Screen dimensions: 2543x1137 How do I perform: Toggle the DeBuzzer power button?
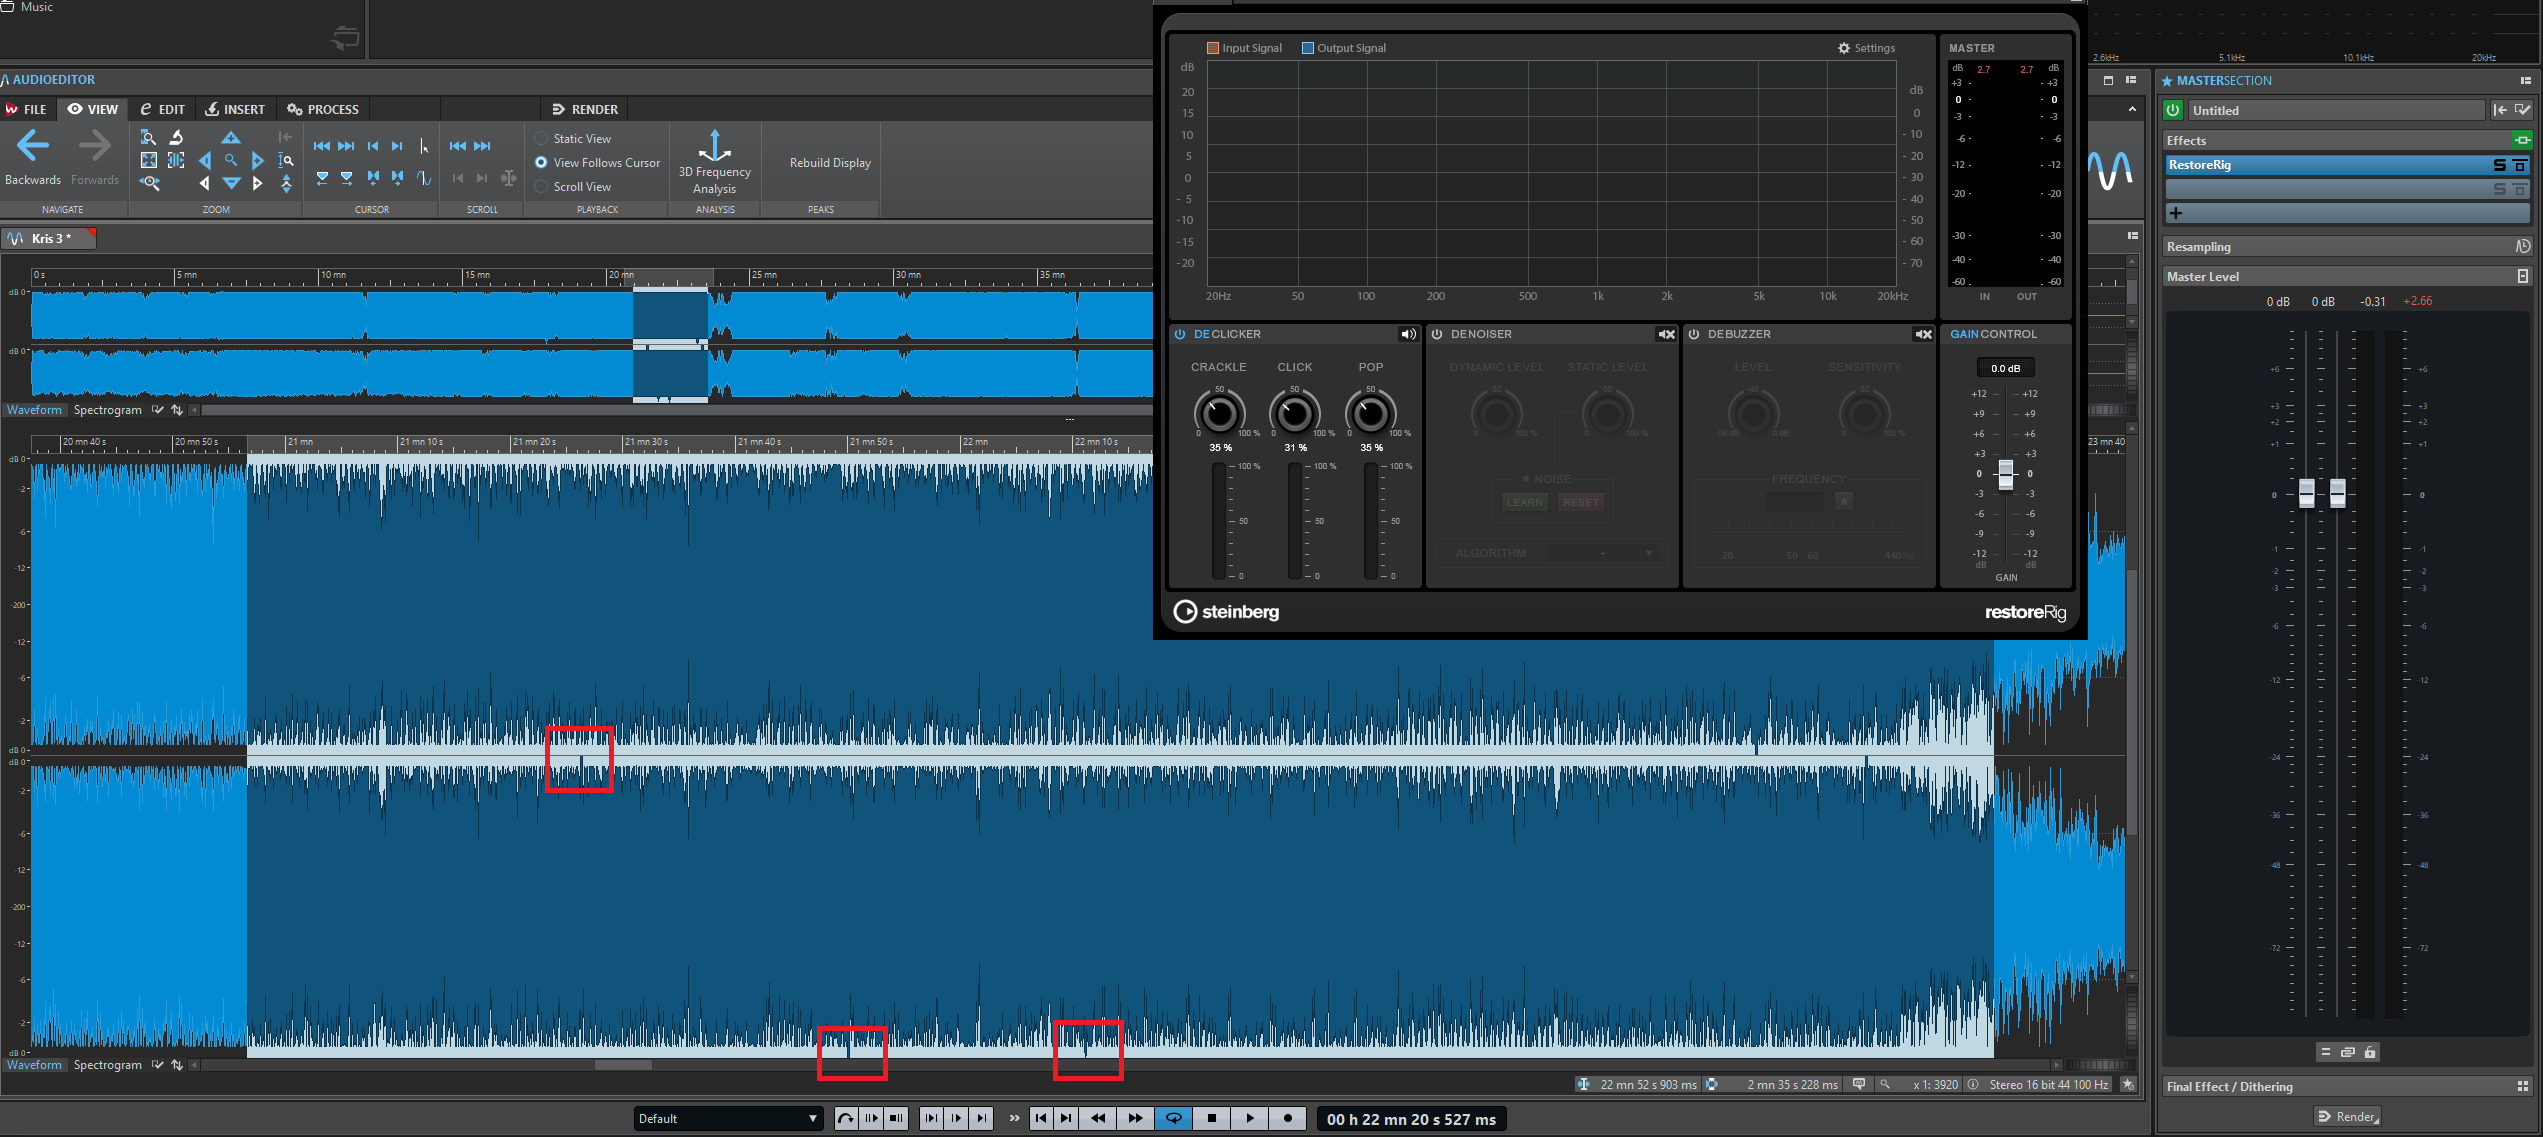coord(1694,334)
